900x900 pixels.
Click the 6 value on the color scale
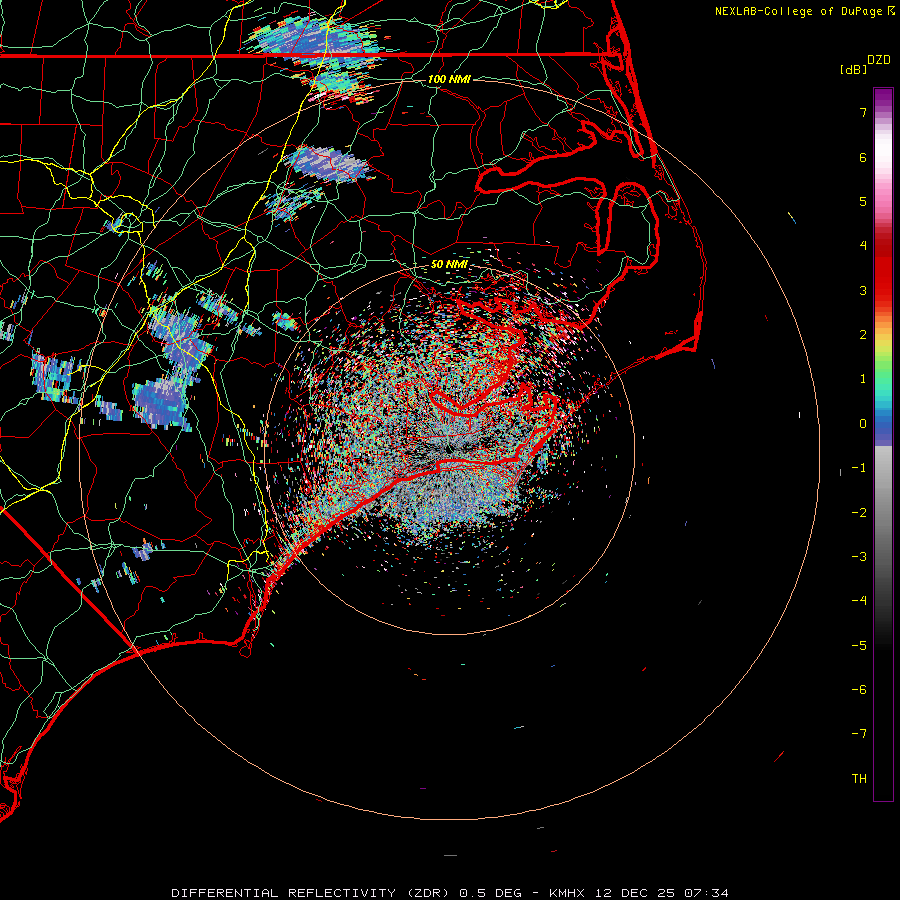tap(863, 157)
